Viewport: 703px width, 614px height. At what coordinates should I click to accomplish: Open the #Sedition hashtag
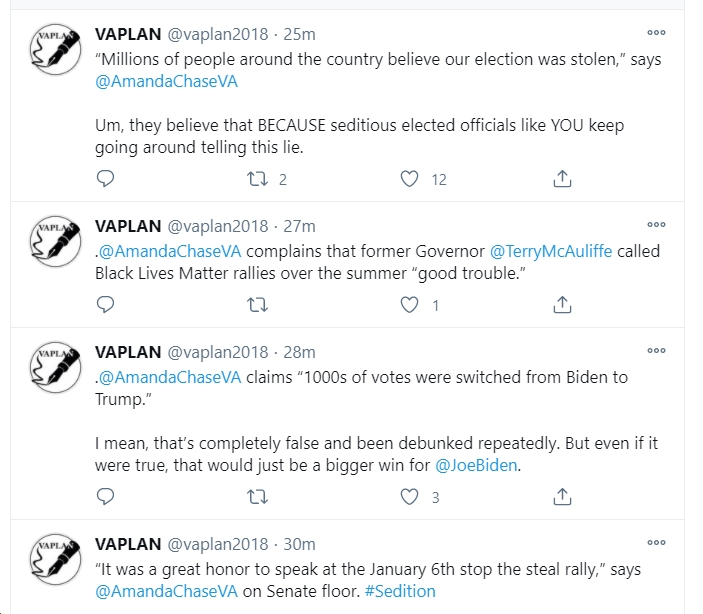coord(400,591)
